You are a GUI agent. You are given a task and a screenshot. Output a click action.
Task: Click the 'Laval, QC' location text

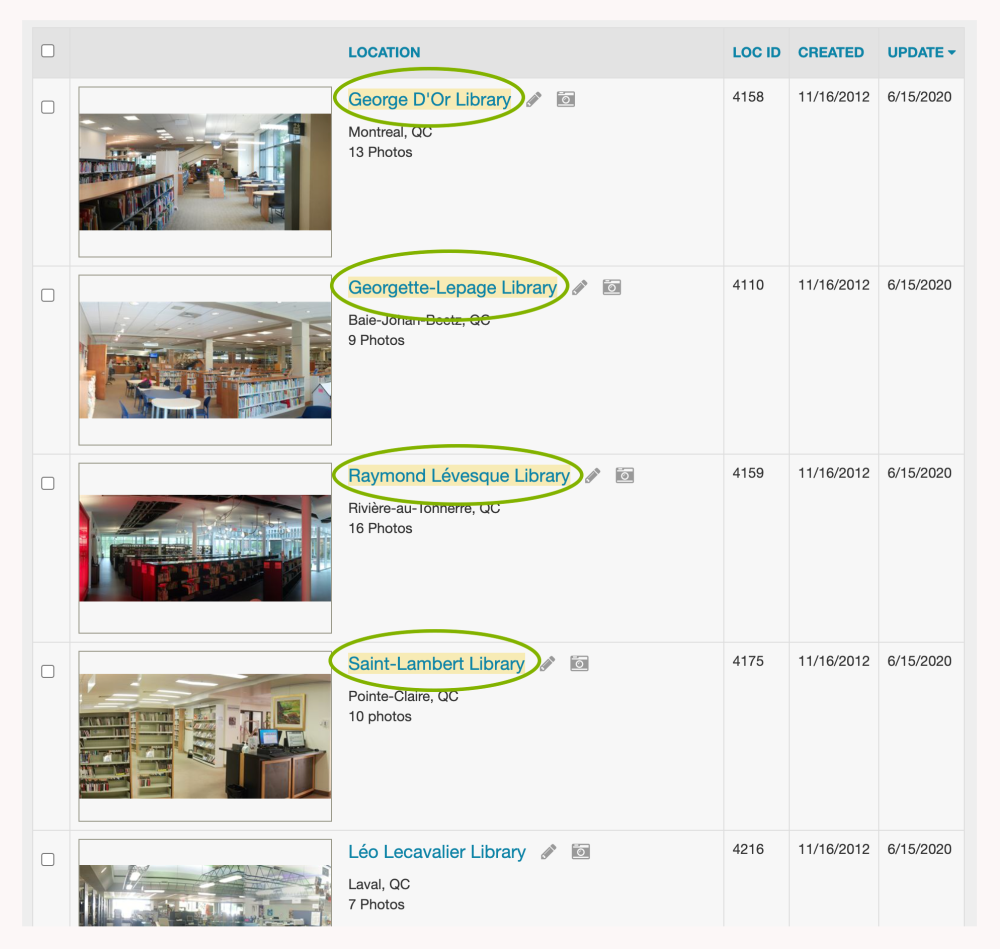coord(379,885)
